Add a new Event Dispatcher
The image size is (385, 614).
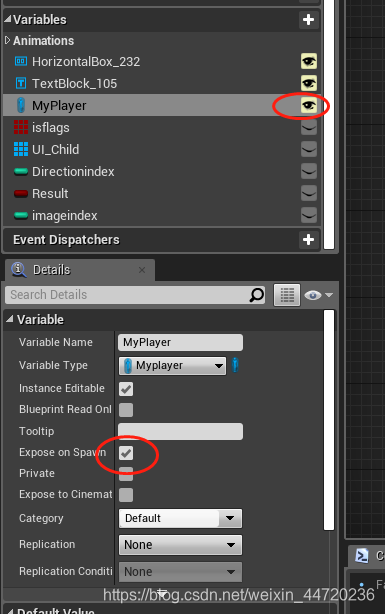pyautogui.click(x=308, y=240)
